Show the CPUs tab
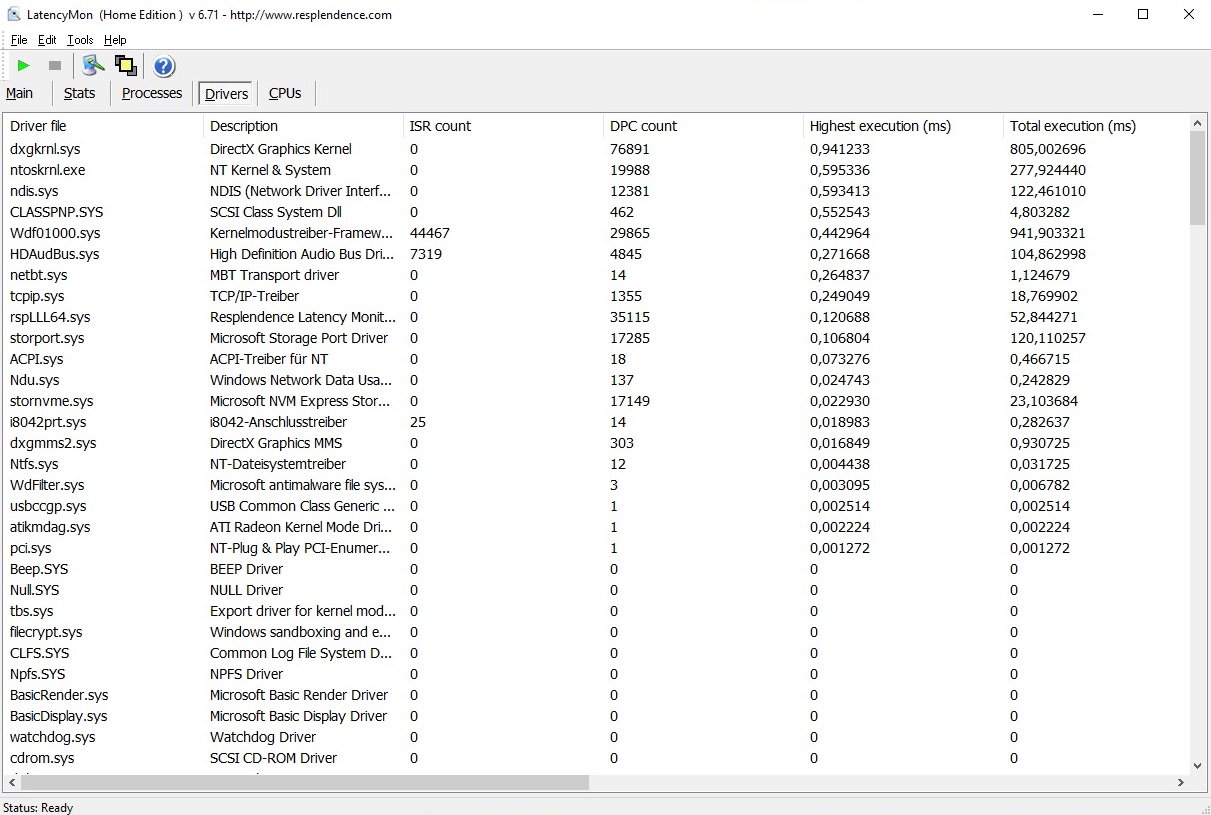 (x=285, y=93)
